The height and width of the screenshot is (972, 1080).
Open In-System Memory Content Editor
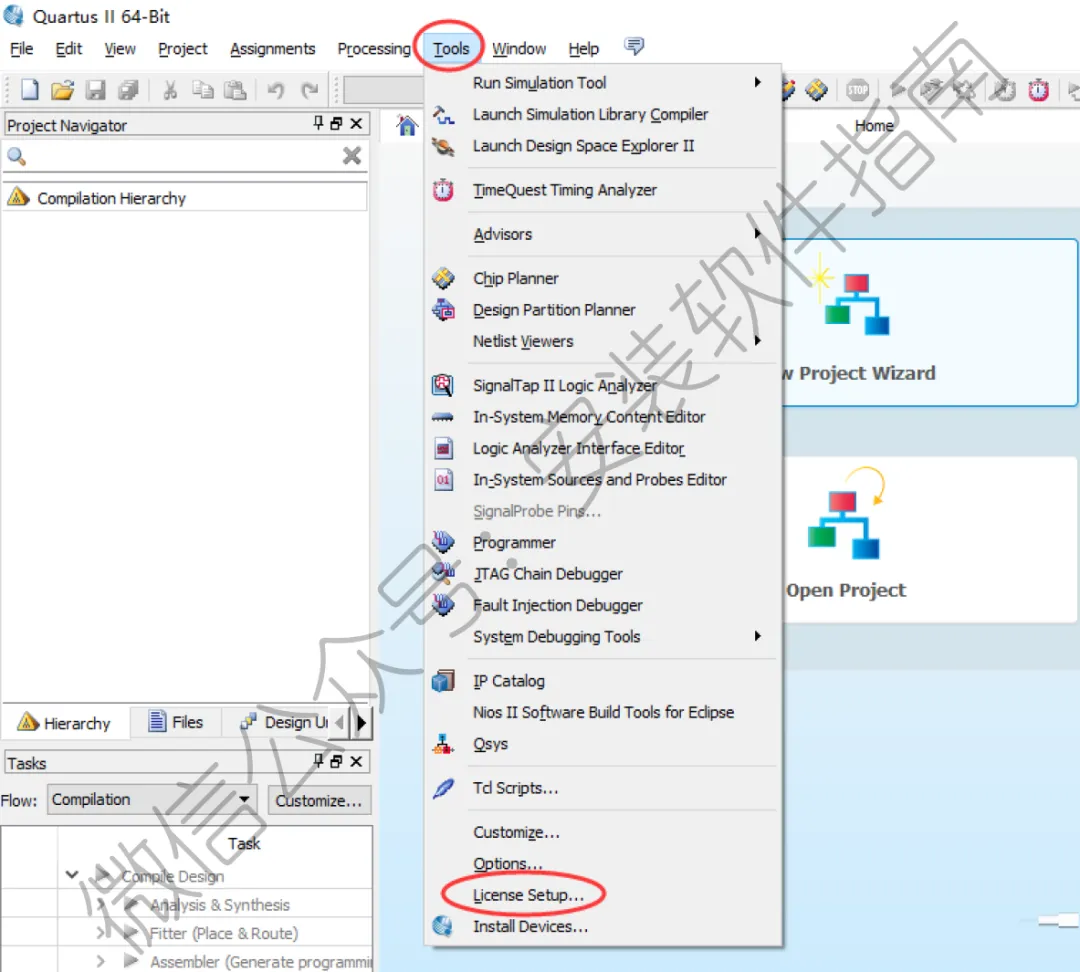tap(603, 417)
